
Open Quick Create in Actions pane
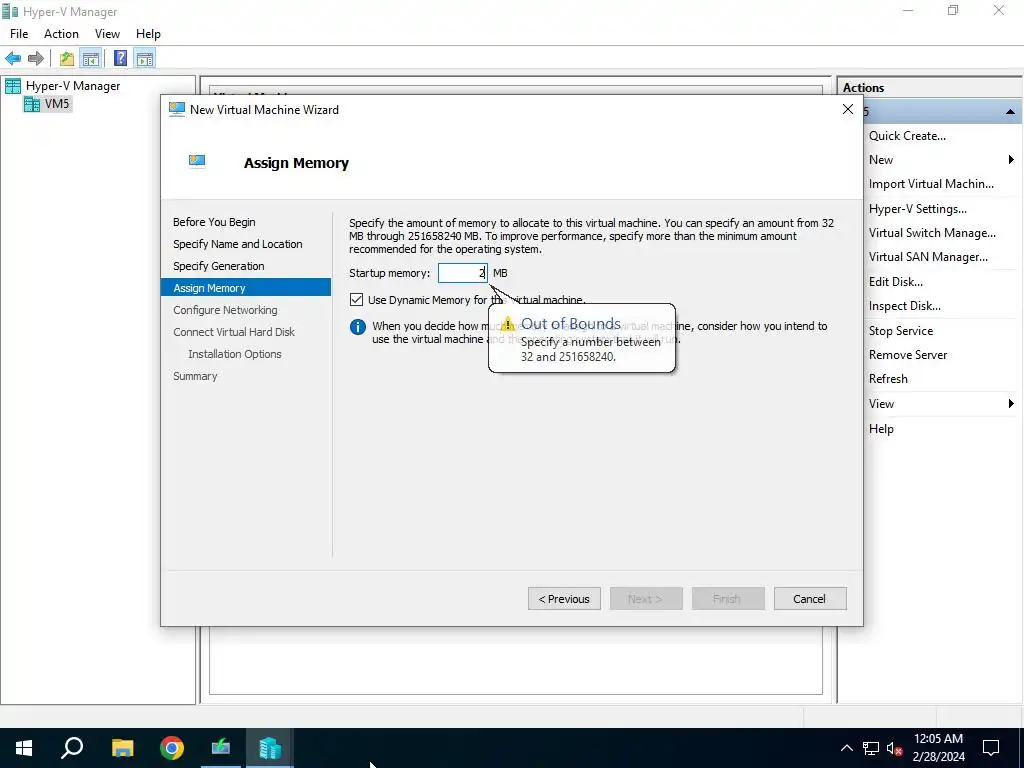pos(907,136)
